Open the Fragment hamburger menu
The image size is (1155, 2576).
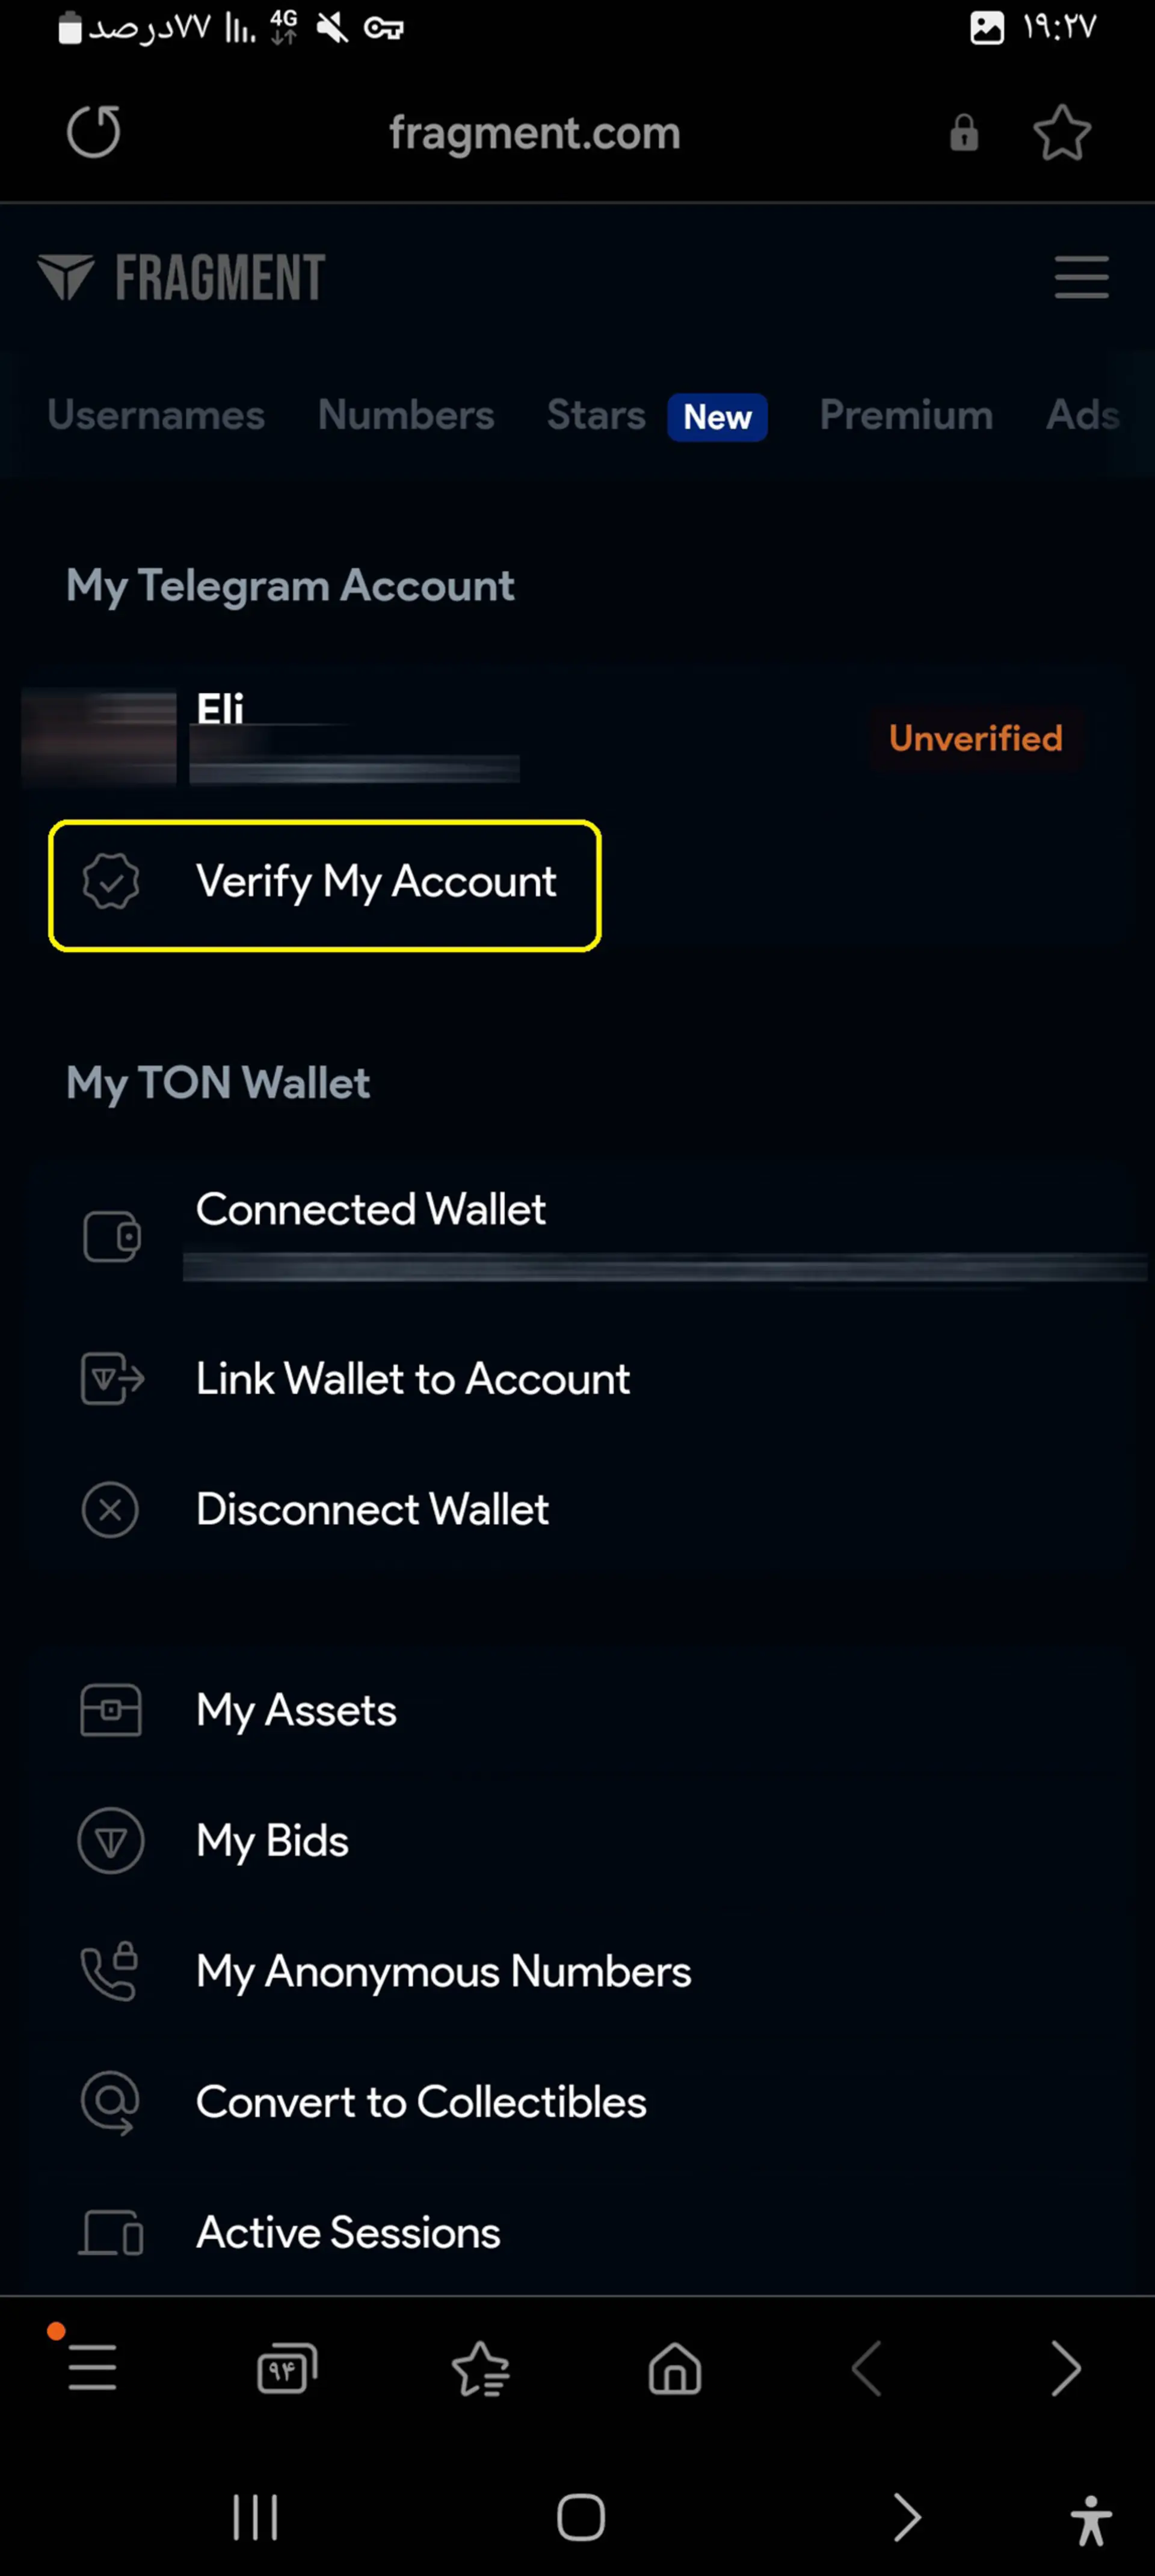[1081, 277]
